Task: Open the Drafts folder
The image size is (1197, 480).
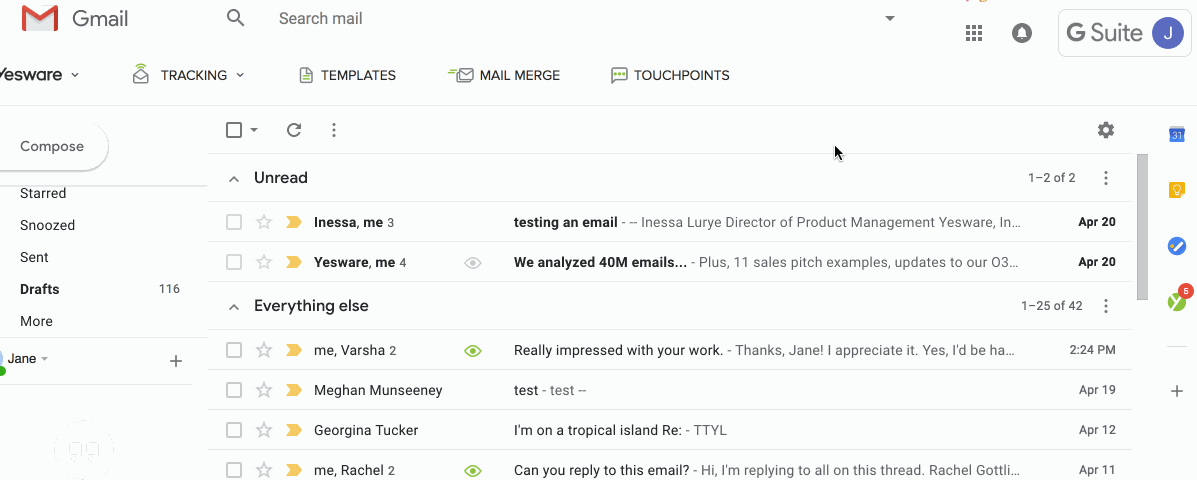Action: [40, 289]
